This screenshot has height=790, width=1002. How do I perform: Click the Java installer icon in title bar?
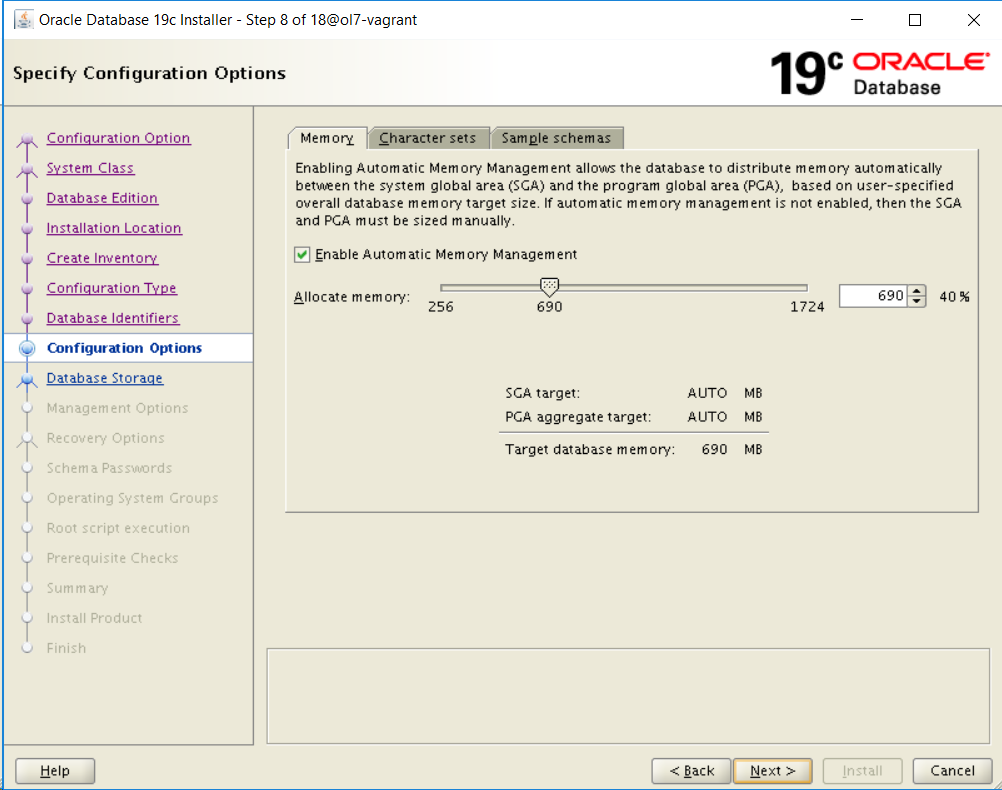(x=24, y=20)
